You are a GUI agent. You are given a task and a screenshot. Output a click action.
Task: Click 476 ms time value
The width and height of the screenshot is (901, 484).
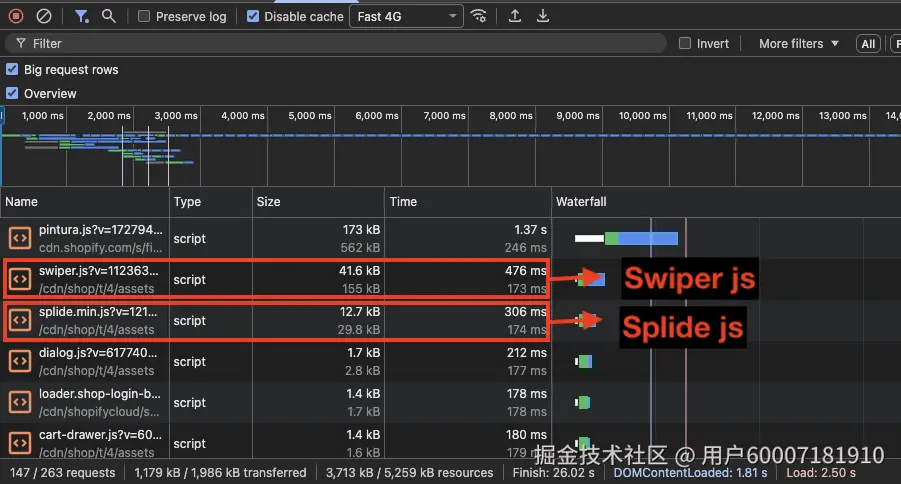pyautogui.click(x=525, y=271)
